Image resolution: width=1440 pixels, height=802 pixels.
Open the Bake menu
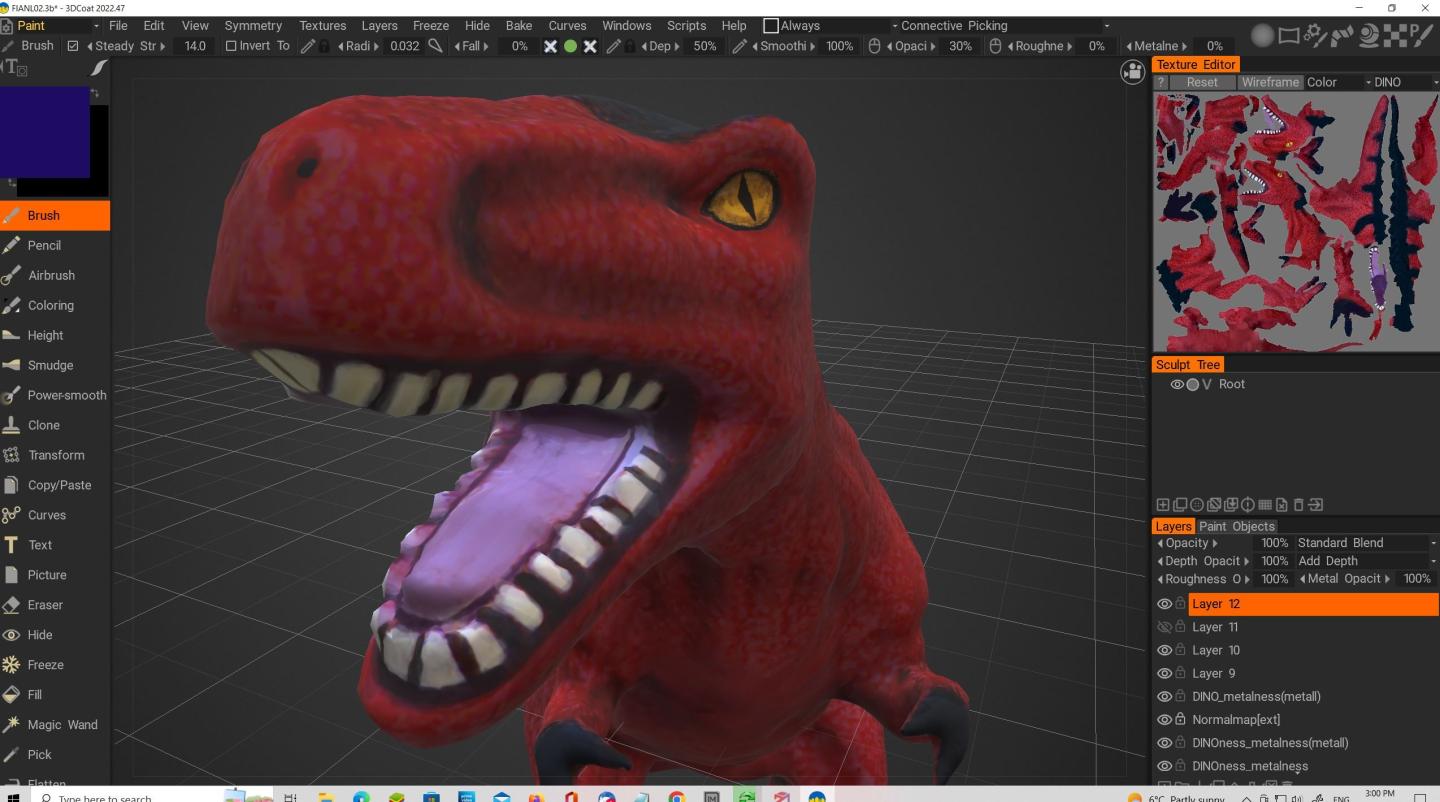point(519,26)
